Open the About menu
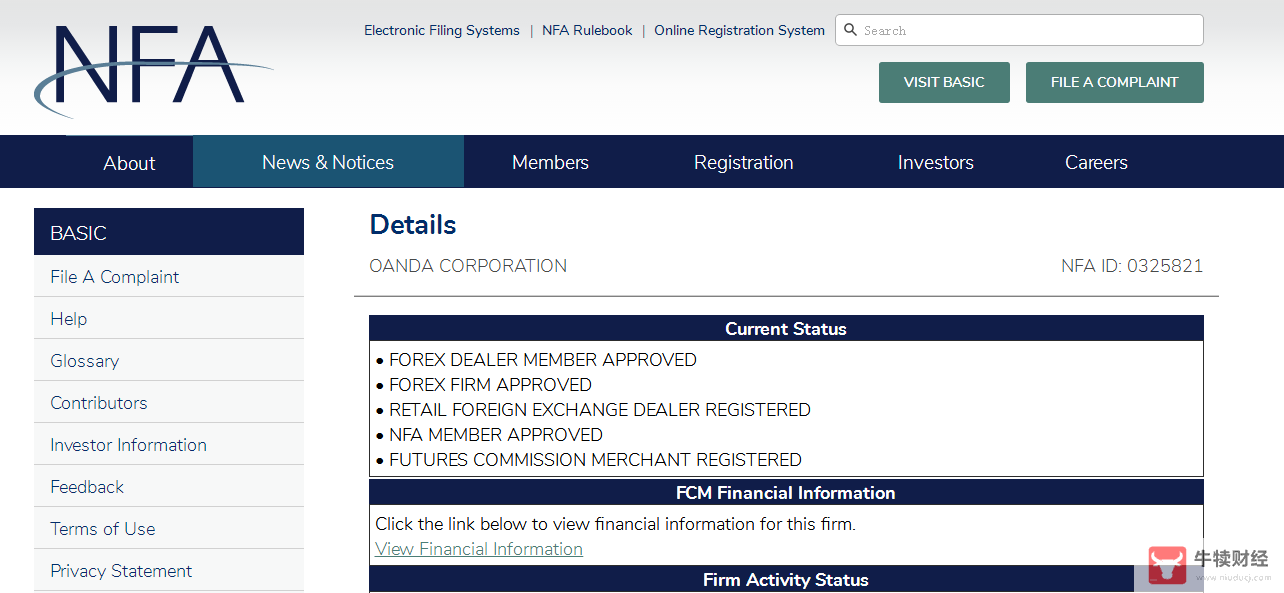 [x=129, y=163]
